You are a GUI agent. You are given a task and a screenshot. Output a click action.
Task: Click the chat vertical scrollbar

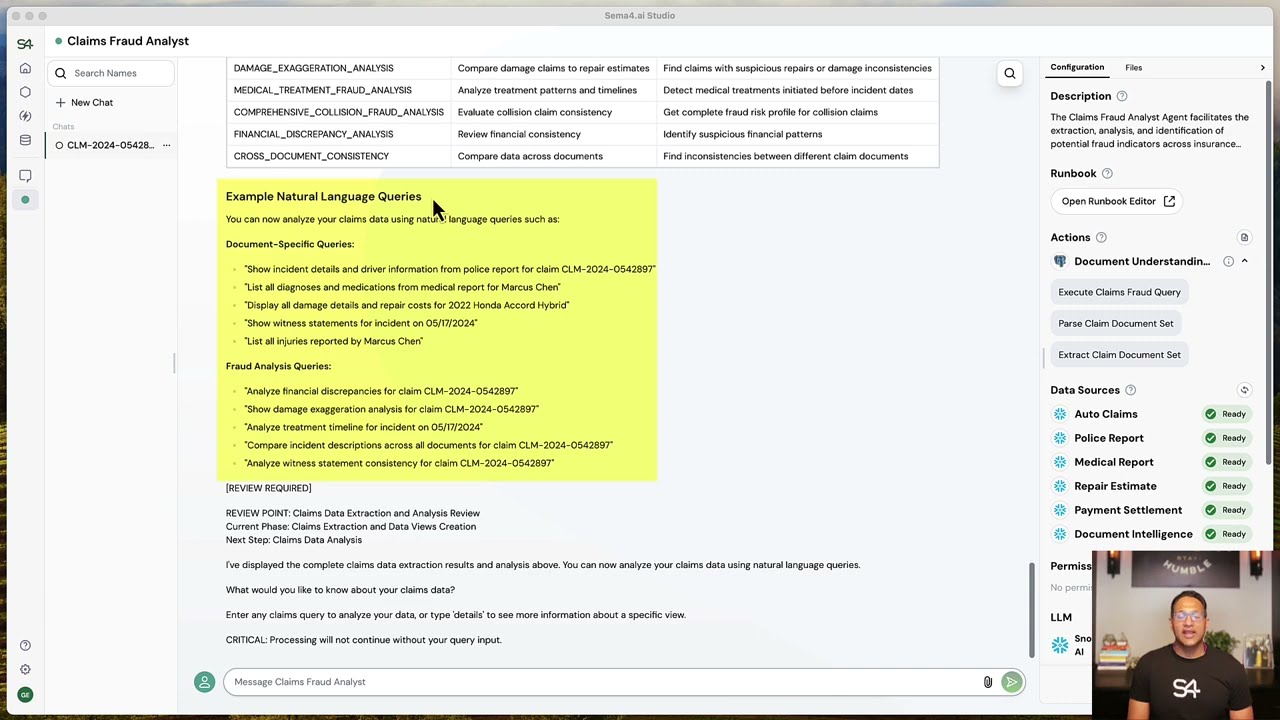(1031, 610)
